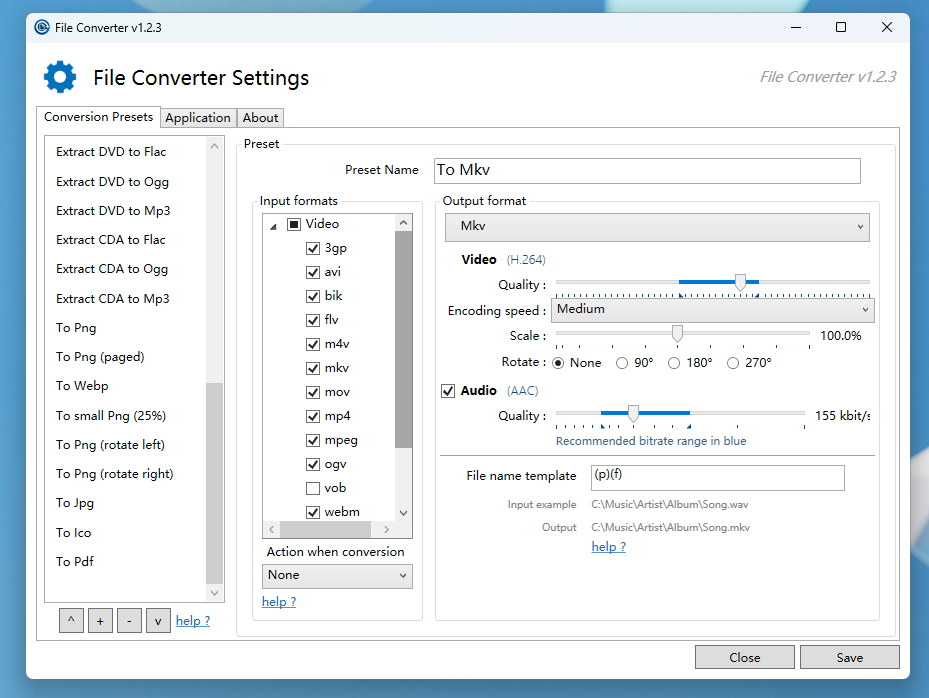The width and height of the screenshot is (929, 698).
Task: Open the Output format dropdown showing Mkv
Action: (x=657, y=227)
